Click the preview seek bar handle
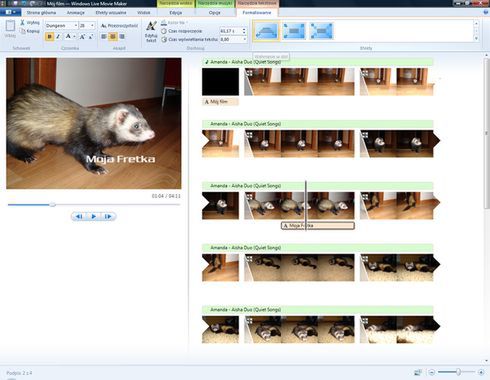 point(52,204)
